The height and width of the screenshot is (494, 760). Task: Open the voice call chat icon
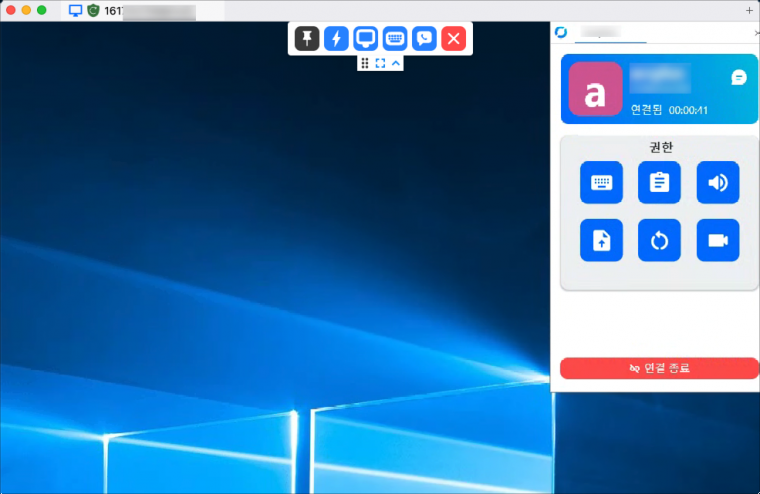coord(424,38)
